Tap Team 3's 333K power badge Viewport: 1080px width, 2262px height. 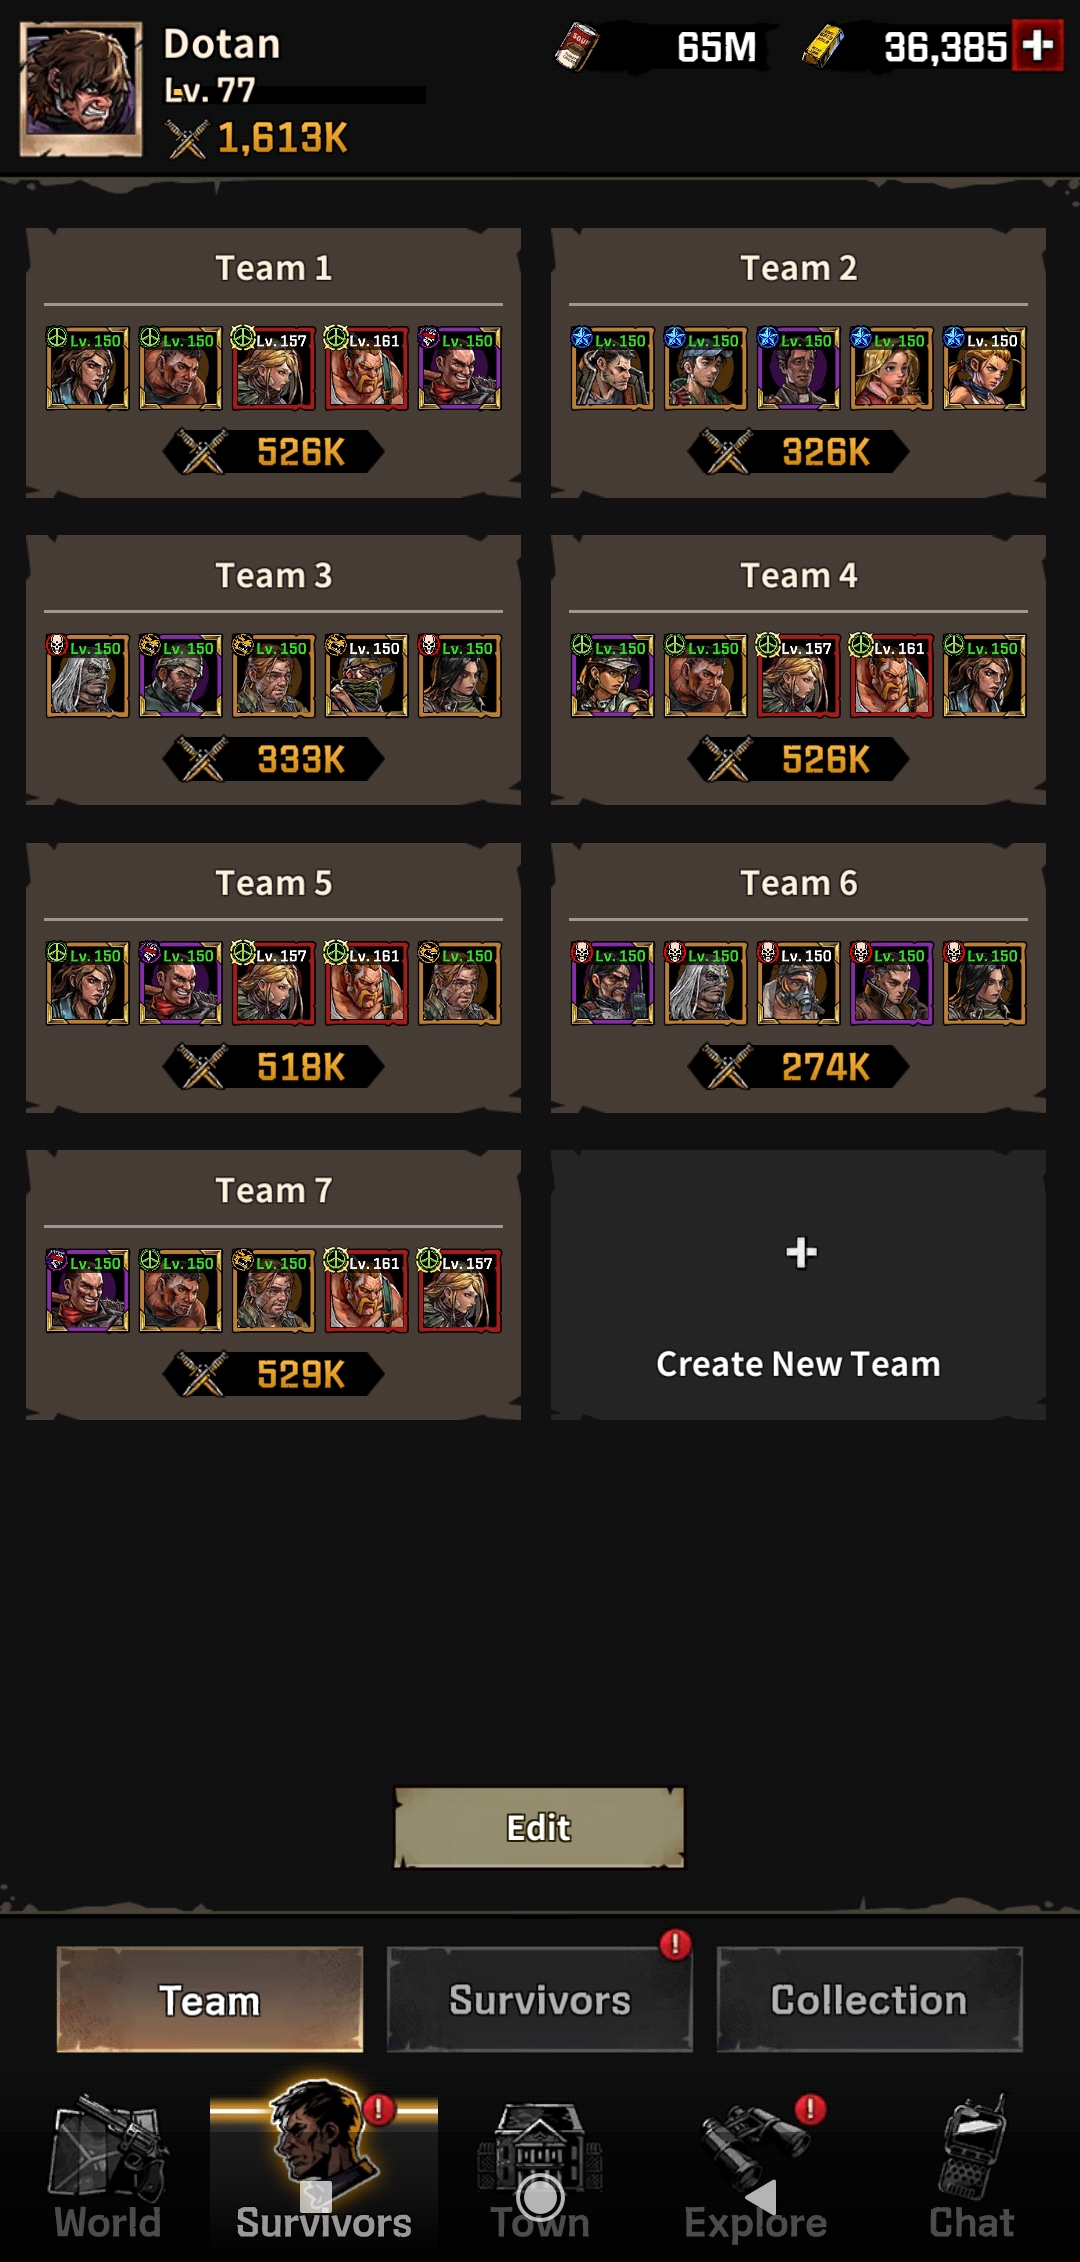click(x=274, y=759)
